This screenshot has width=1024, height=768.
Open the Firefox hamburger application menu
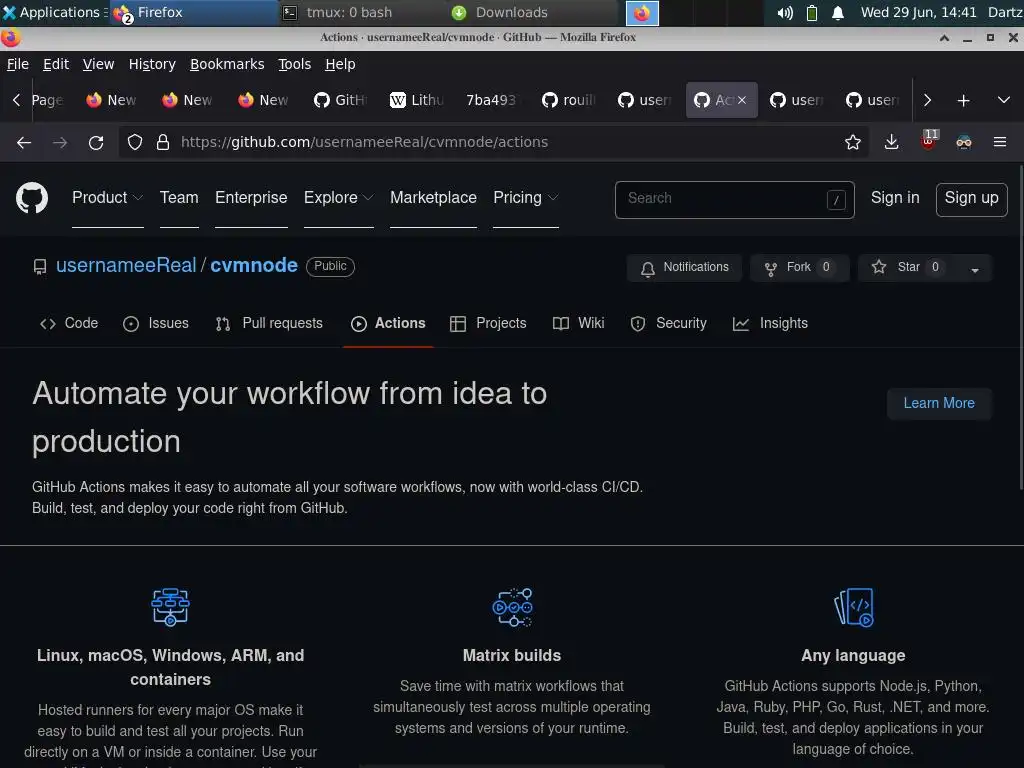[1000, 142]
